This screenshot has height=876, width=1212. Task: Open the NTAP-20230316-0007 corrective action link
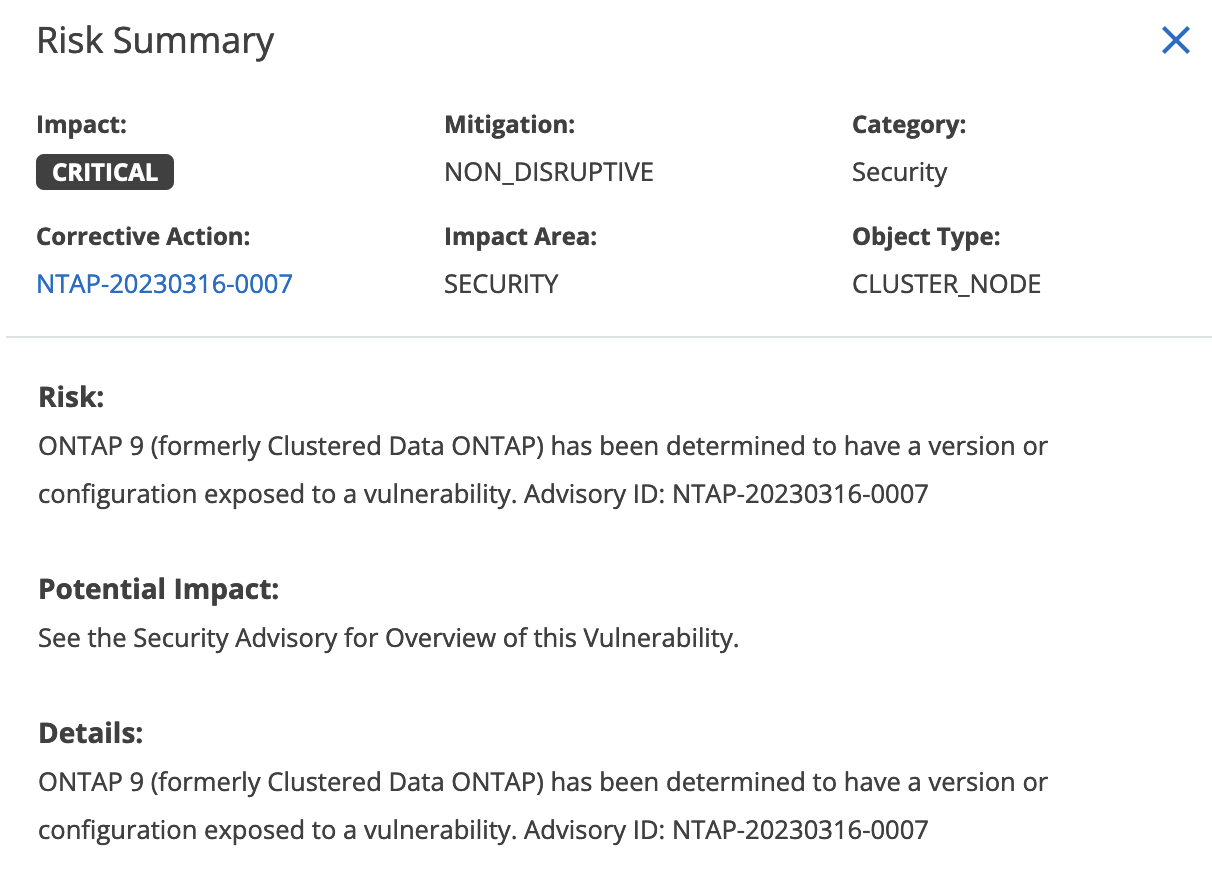click(x=164, y=284)
